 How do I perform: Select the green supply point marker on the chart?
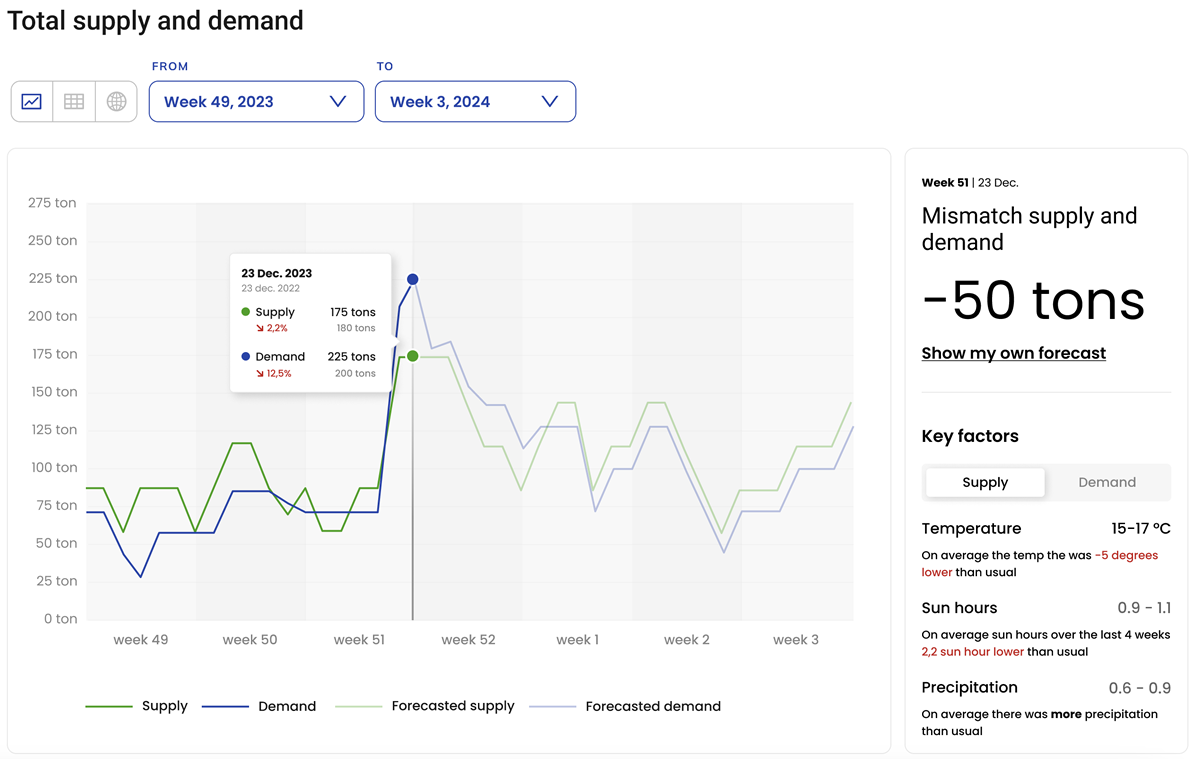point(413,356)
